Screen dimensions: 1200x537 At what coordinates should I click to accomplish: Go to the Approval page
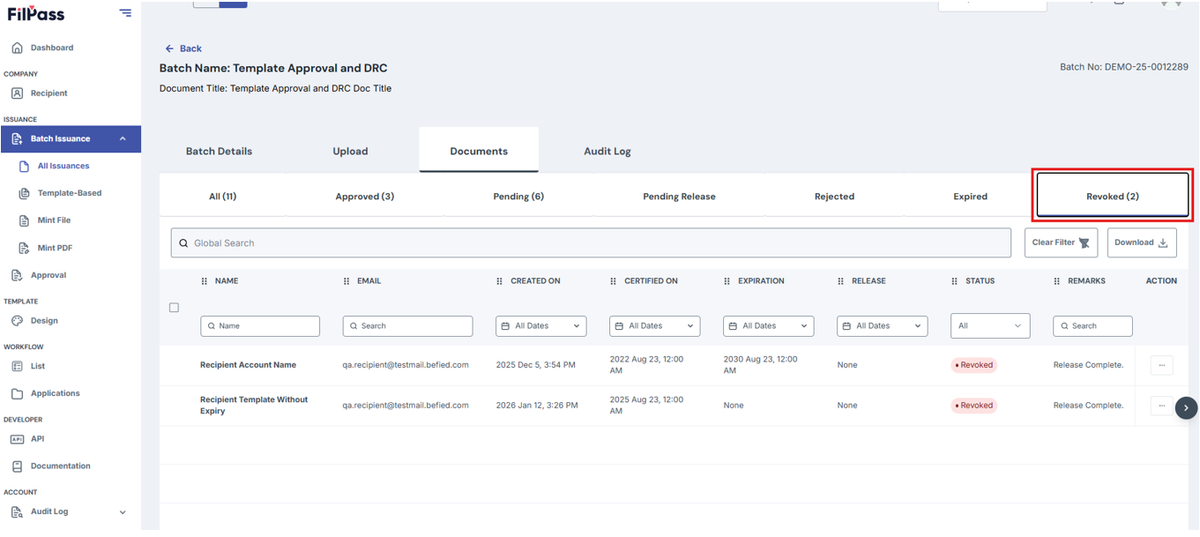(x=48, y=275)
